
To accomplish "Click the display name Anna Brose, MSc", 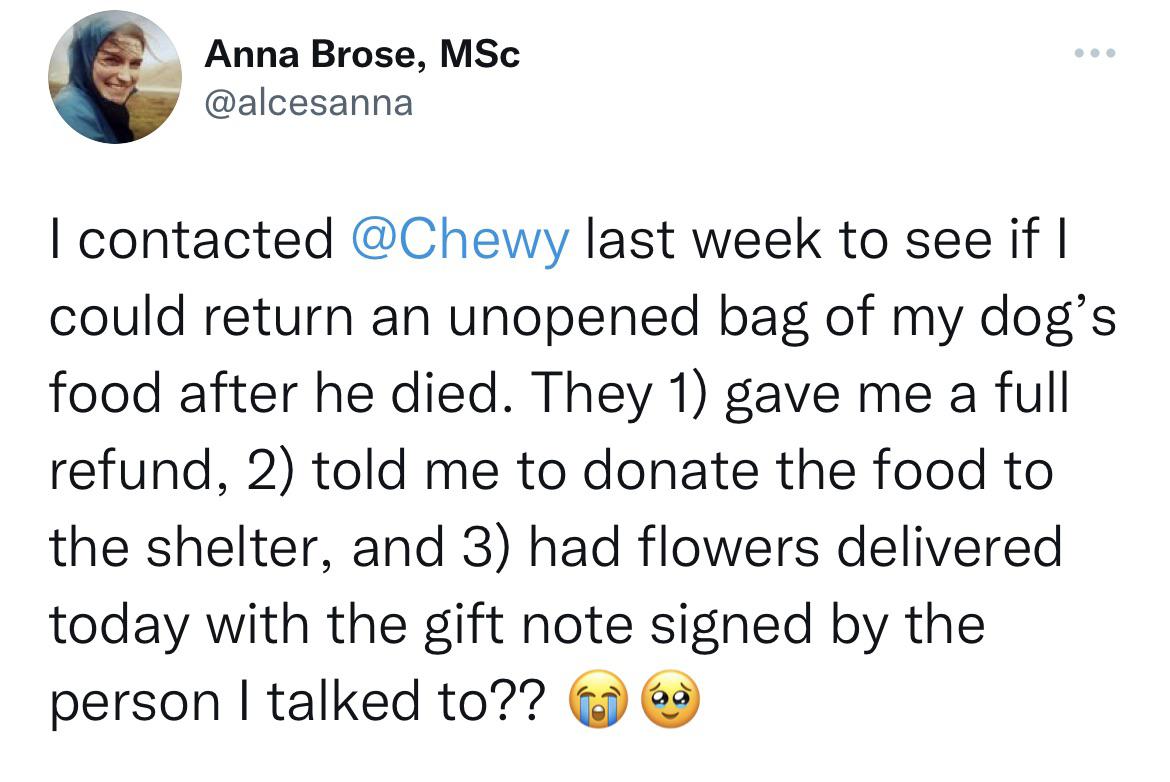I will (x=361, y=54).
